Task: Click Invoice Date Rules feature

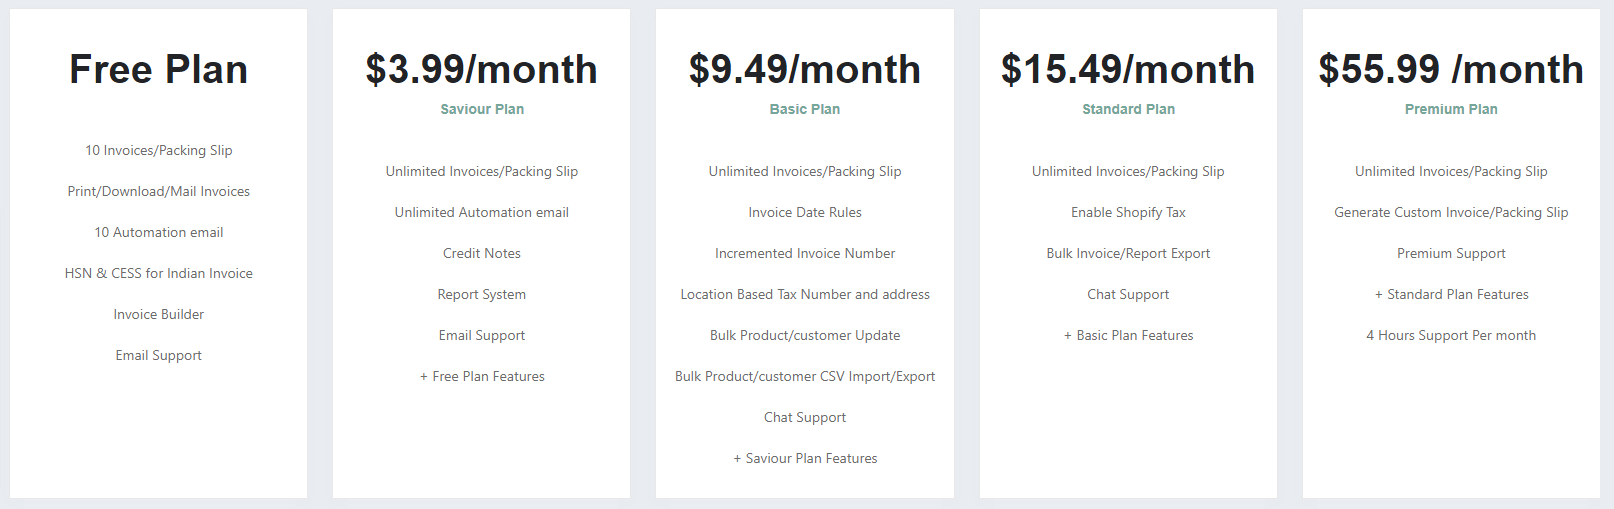Action: [x=805, y=212]
